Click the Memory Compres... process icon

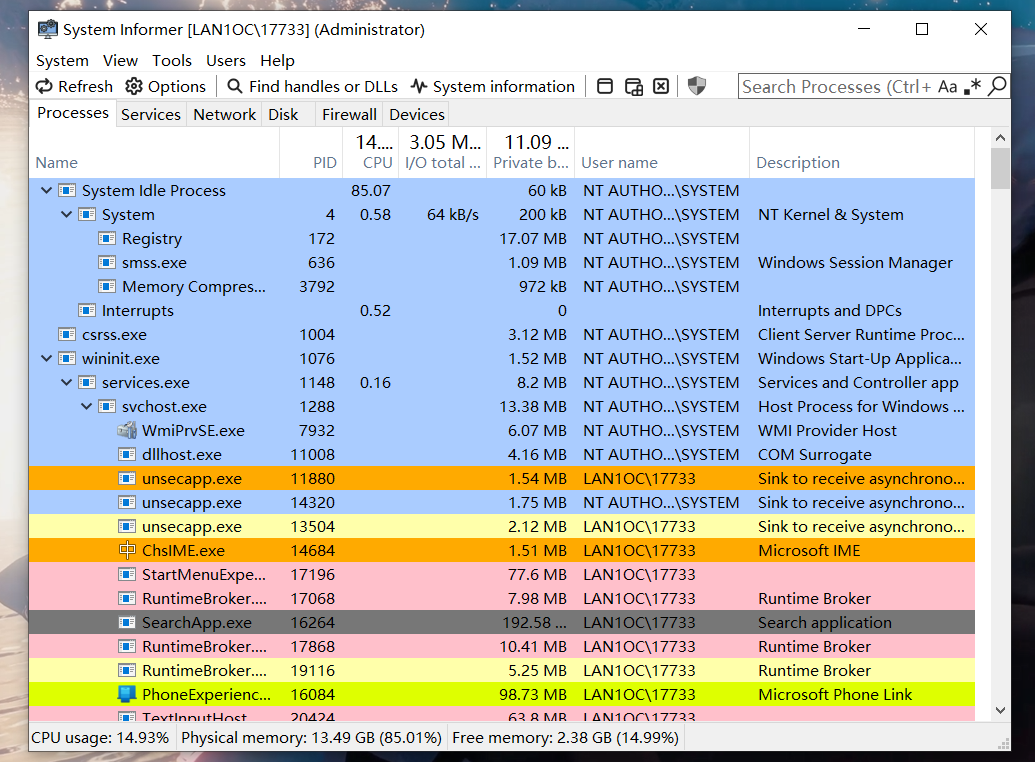point(107,287)
